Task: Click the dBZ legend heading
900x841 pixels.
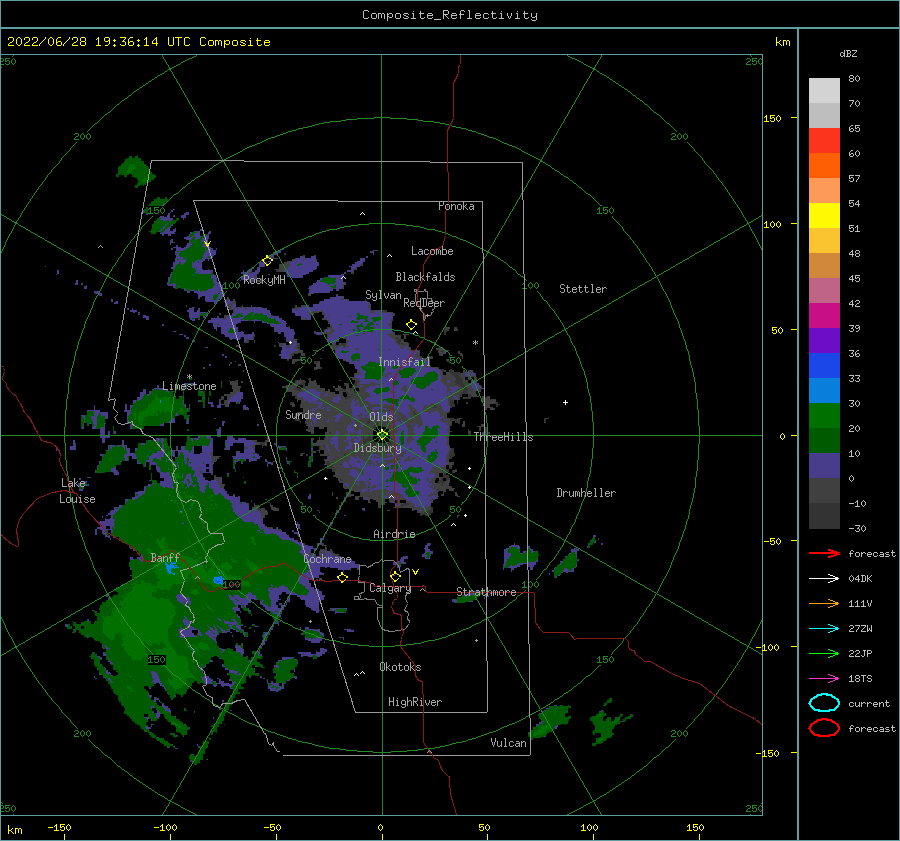Action: pyautogui.click(x=848, y=53)
